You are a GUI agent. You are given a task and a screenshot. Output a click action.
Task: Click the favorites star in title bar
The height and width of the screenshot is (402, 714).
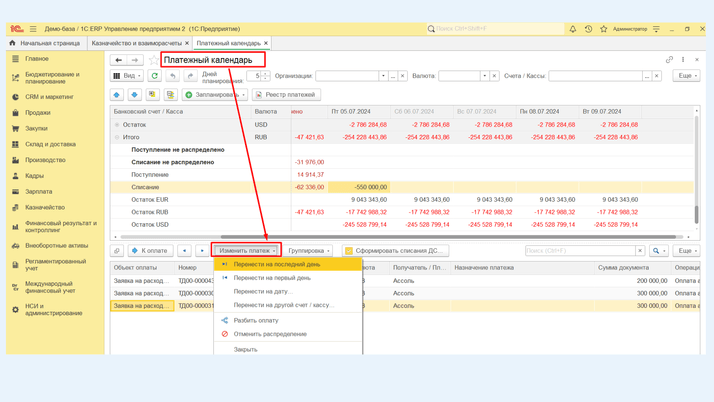(603, 29)
